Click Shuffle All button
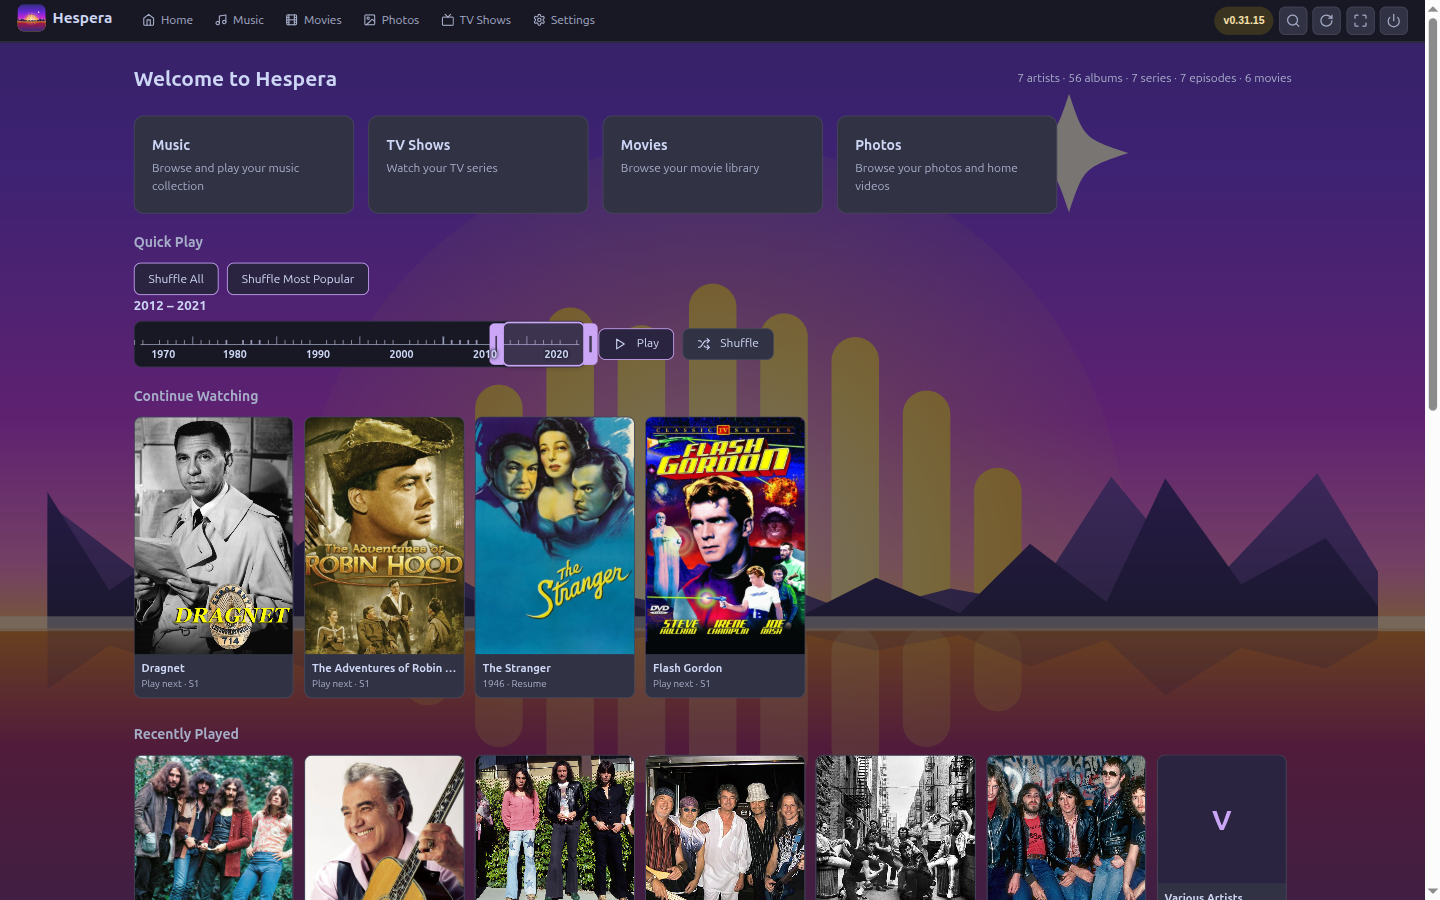 point(176,279)
